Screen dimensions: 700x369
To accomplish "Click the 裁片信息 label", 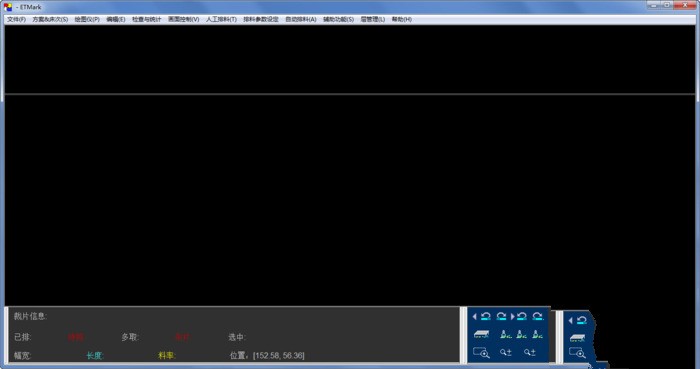I will pyautogui.click(x=30, y=316).
